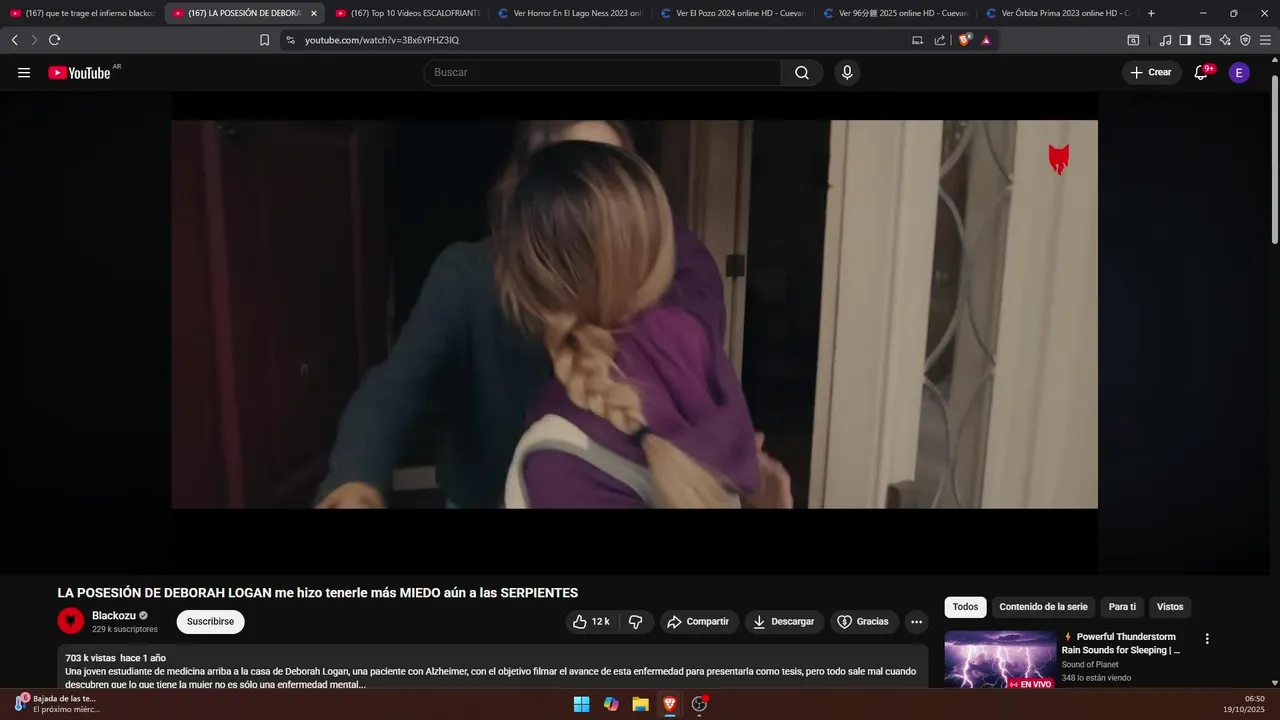Open site settings icon beside URL
This screenshot has width=1280, height=720.
pos(290,40)
